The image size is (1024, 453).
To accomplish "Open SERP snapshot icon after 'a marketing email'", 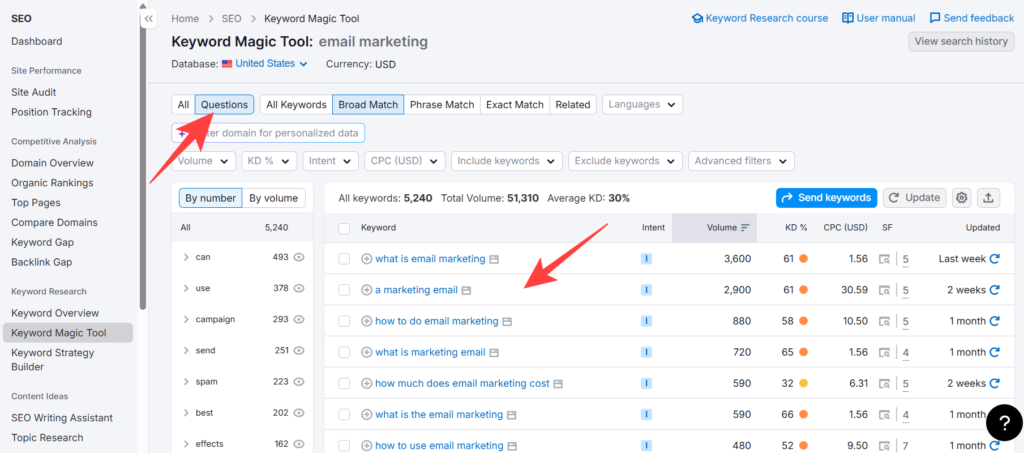I will (466, 290).
